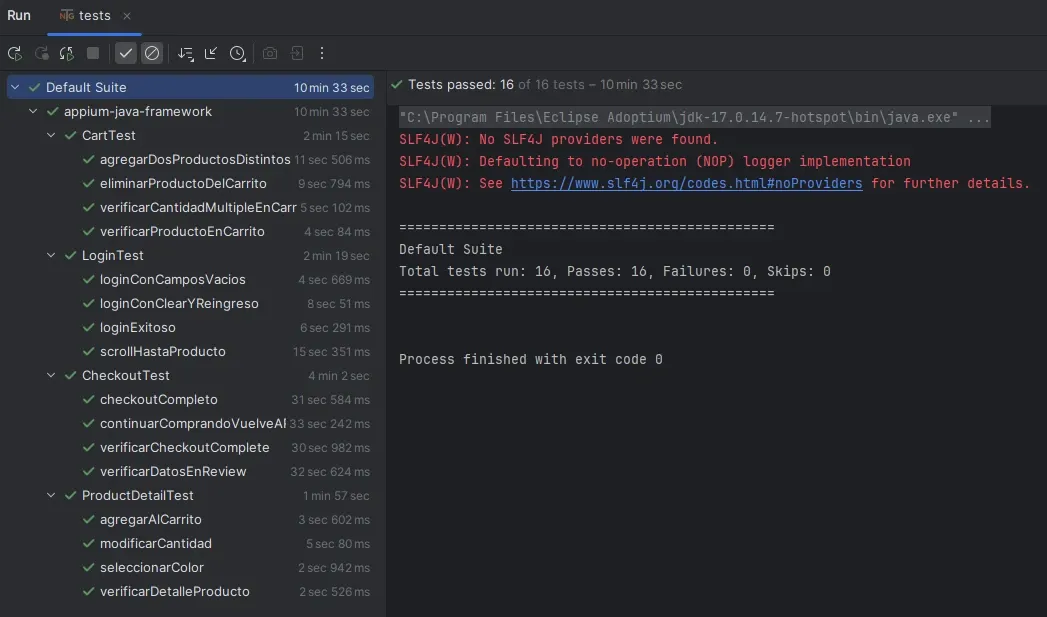The image size is (1047, 617).
Task: Select agregarDosProductosDistintos test
Action: point(190,160)
